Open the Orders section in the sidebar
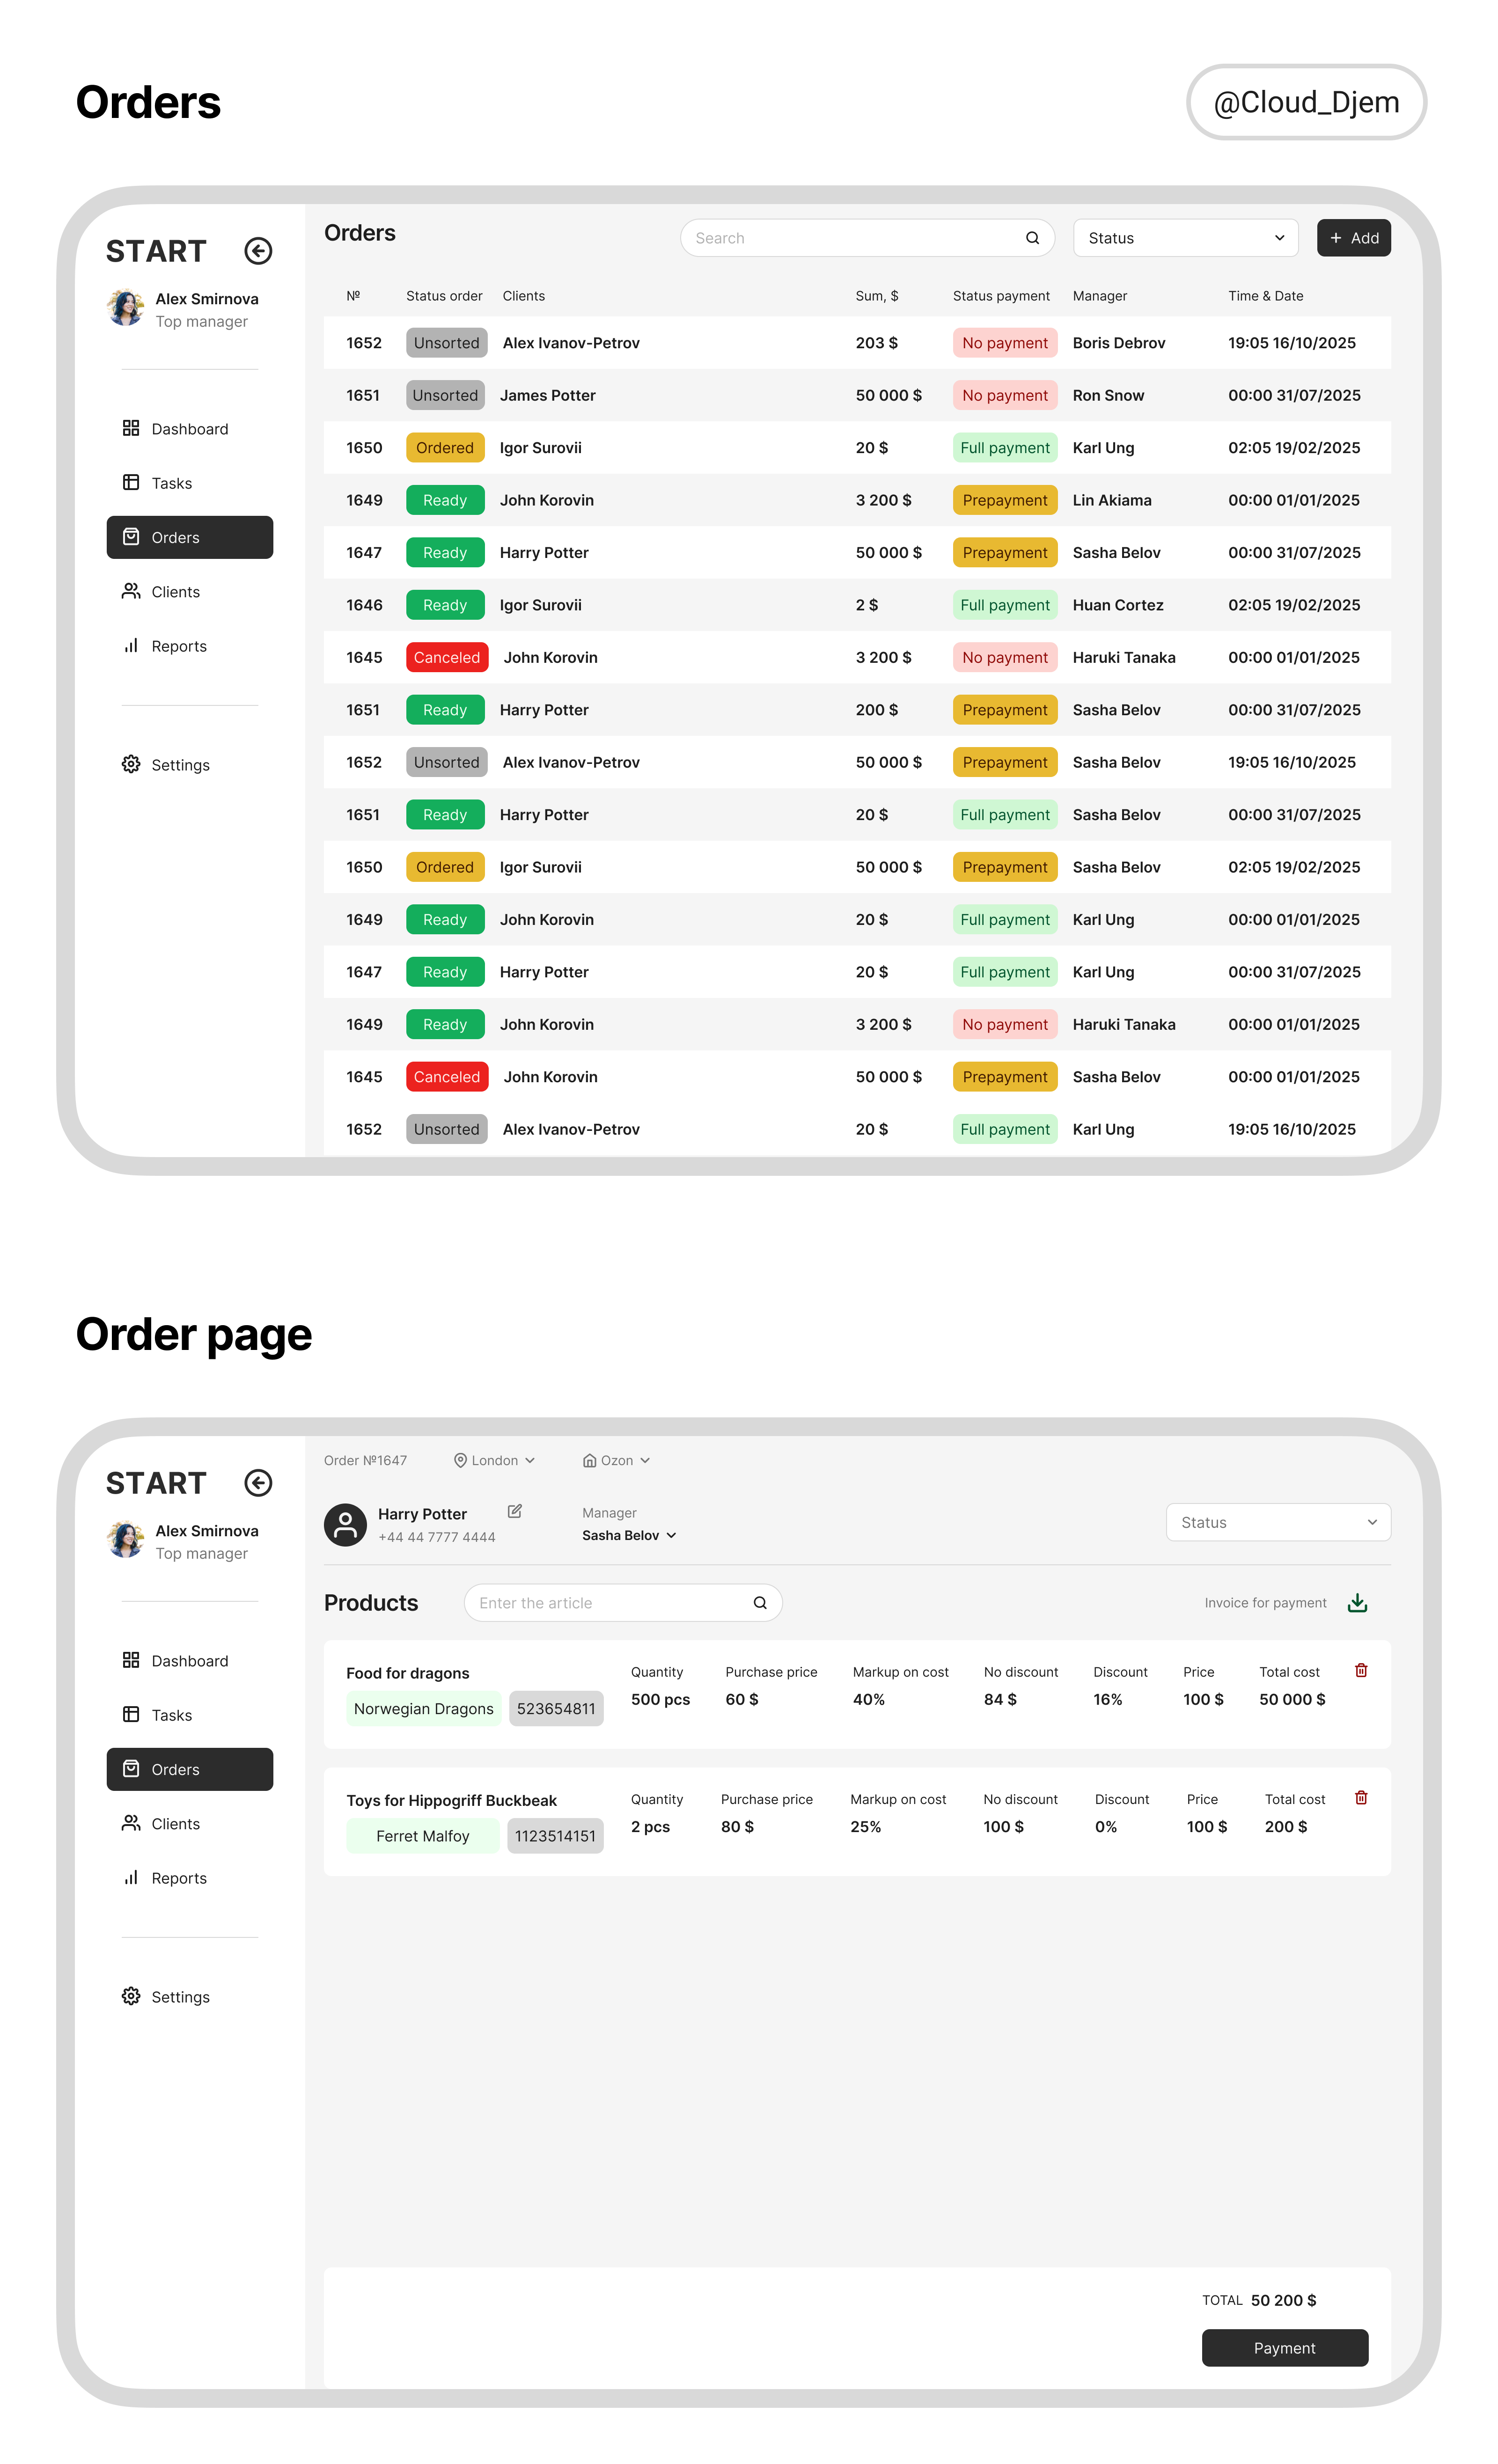1498x2464 pixels. (189, 537)
